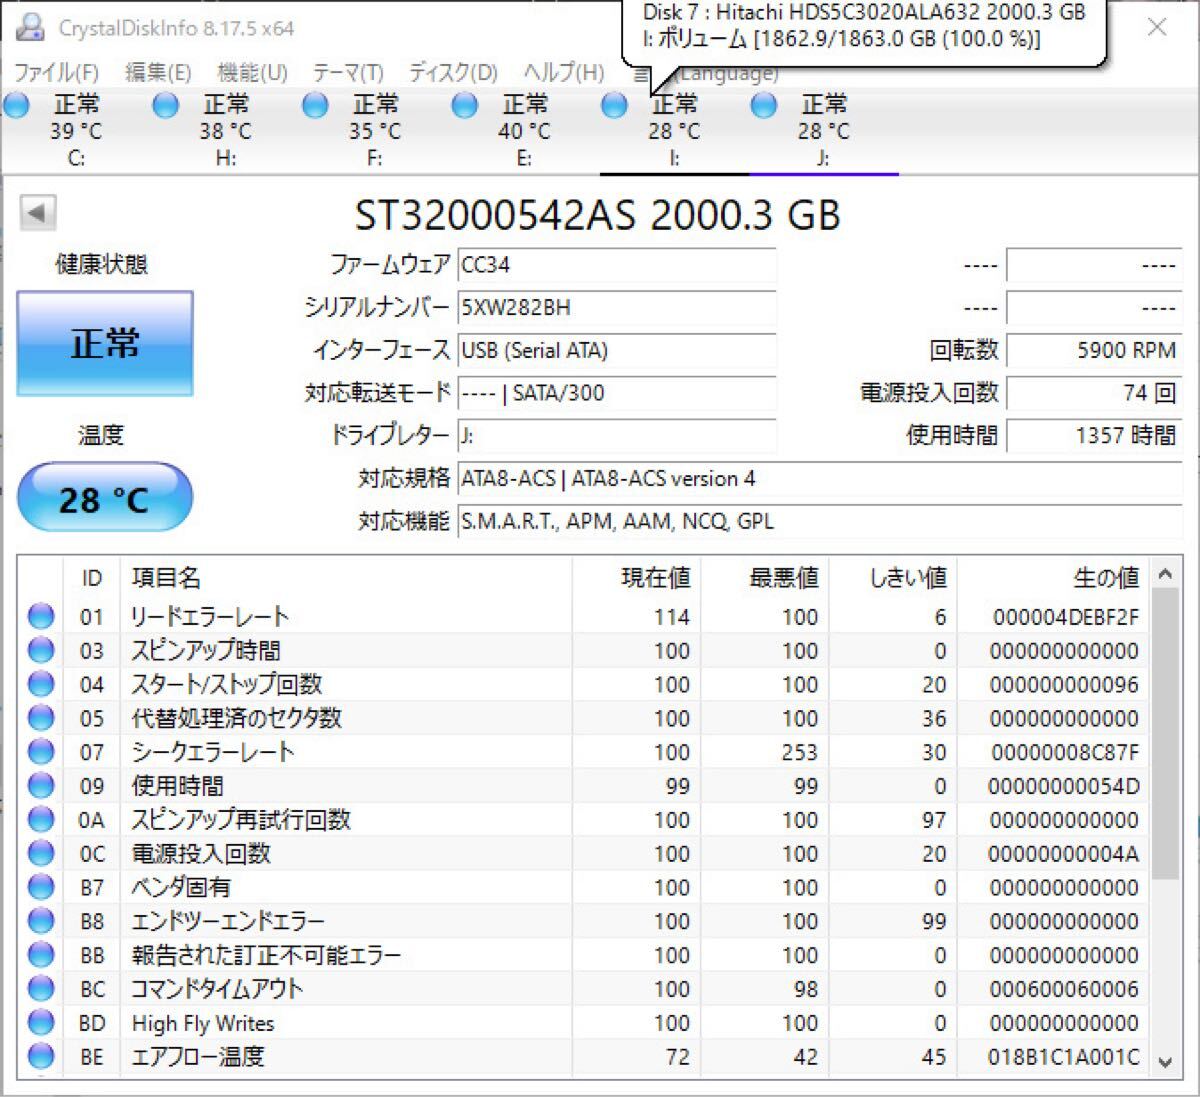Click drive E: blue health orb
The width and height of the screenshot is (1200, 1097).
[465, 105]
